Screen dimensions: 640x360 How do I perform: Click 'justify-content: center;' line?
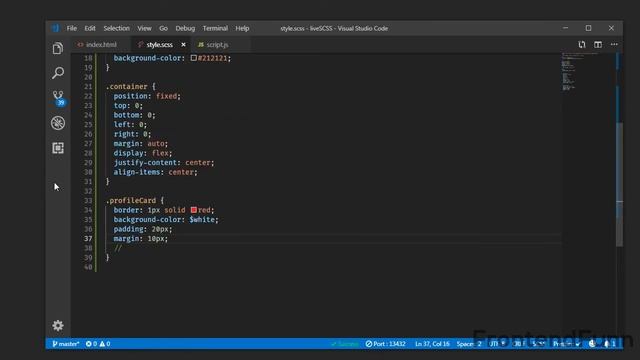click(x=164, y=162)
